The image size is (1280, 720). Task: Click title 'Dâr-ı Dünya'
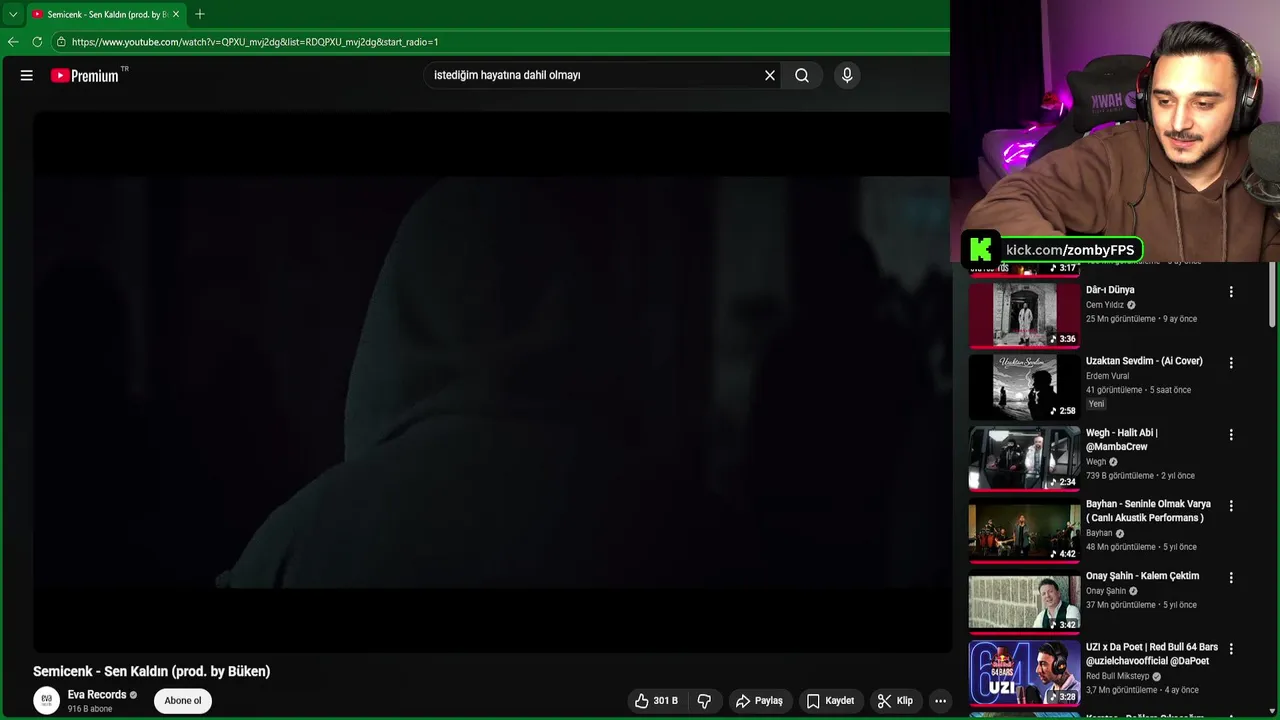pyautogui.click(x=1110, y=290)
